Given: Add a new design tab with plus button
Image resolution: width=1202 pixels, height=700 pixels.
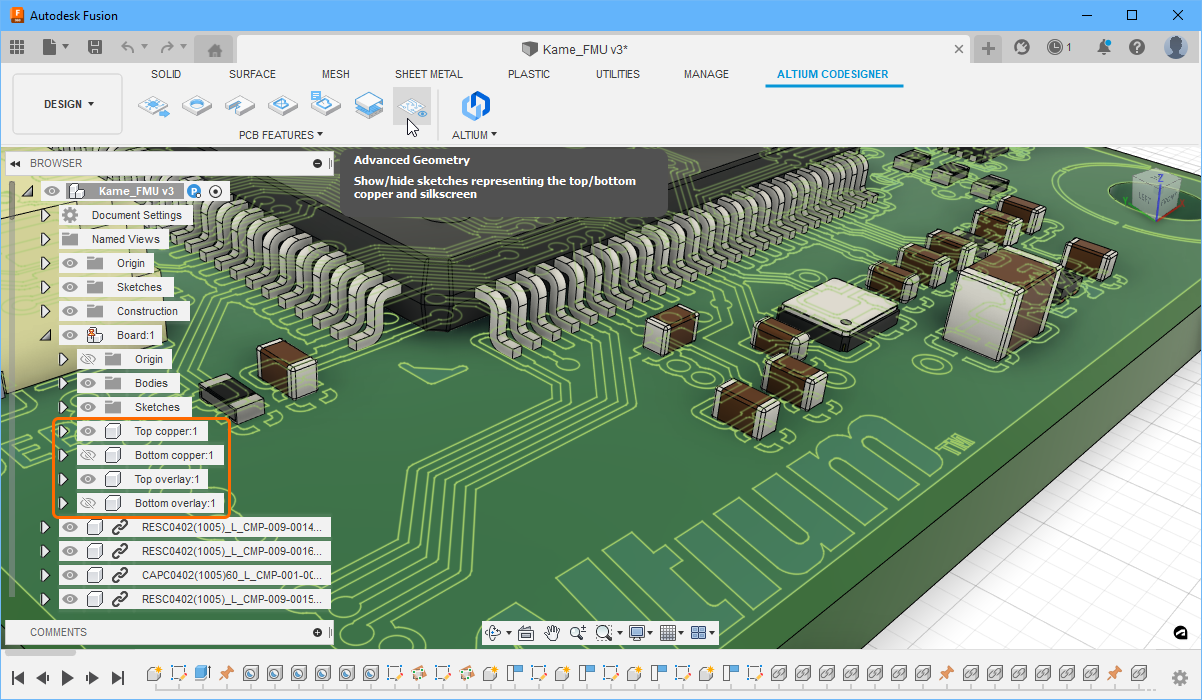Looking at the screenshot, I should [x=988, y=48].
